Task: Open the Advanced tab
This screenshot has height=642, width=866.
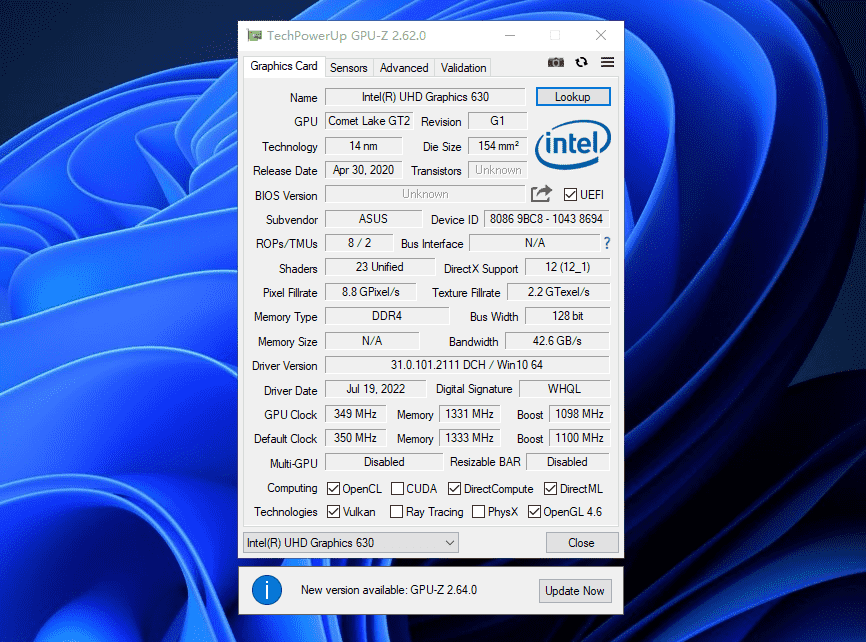Action: pos(404,68)
